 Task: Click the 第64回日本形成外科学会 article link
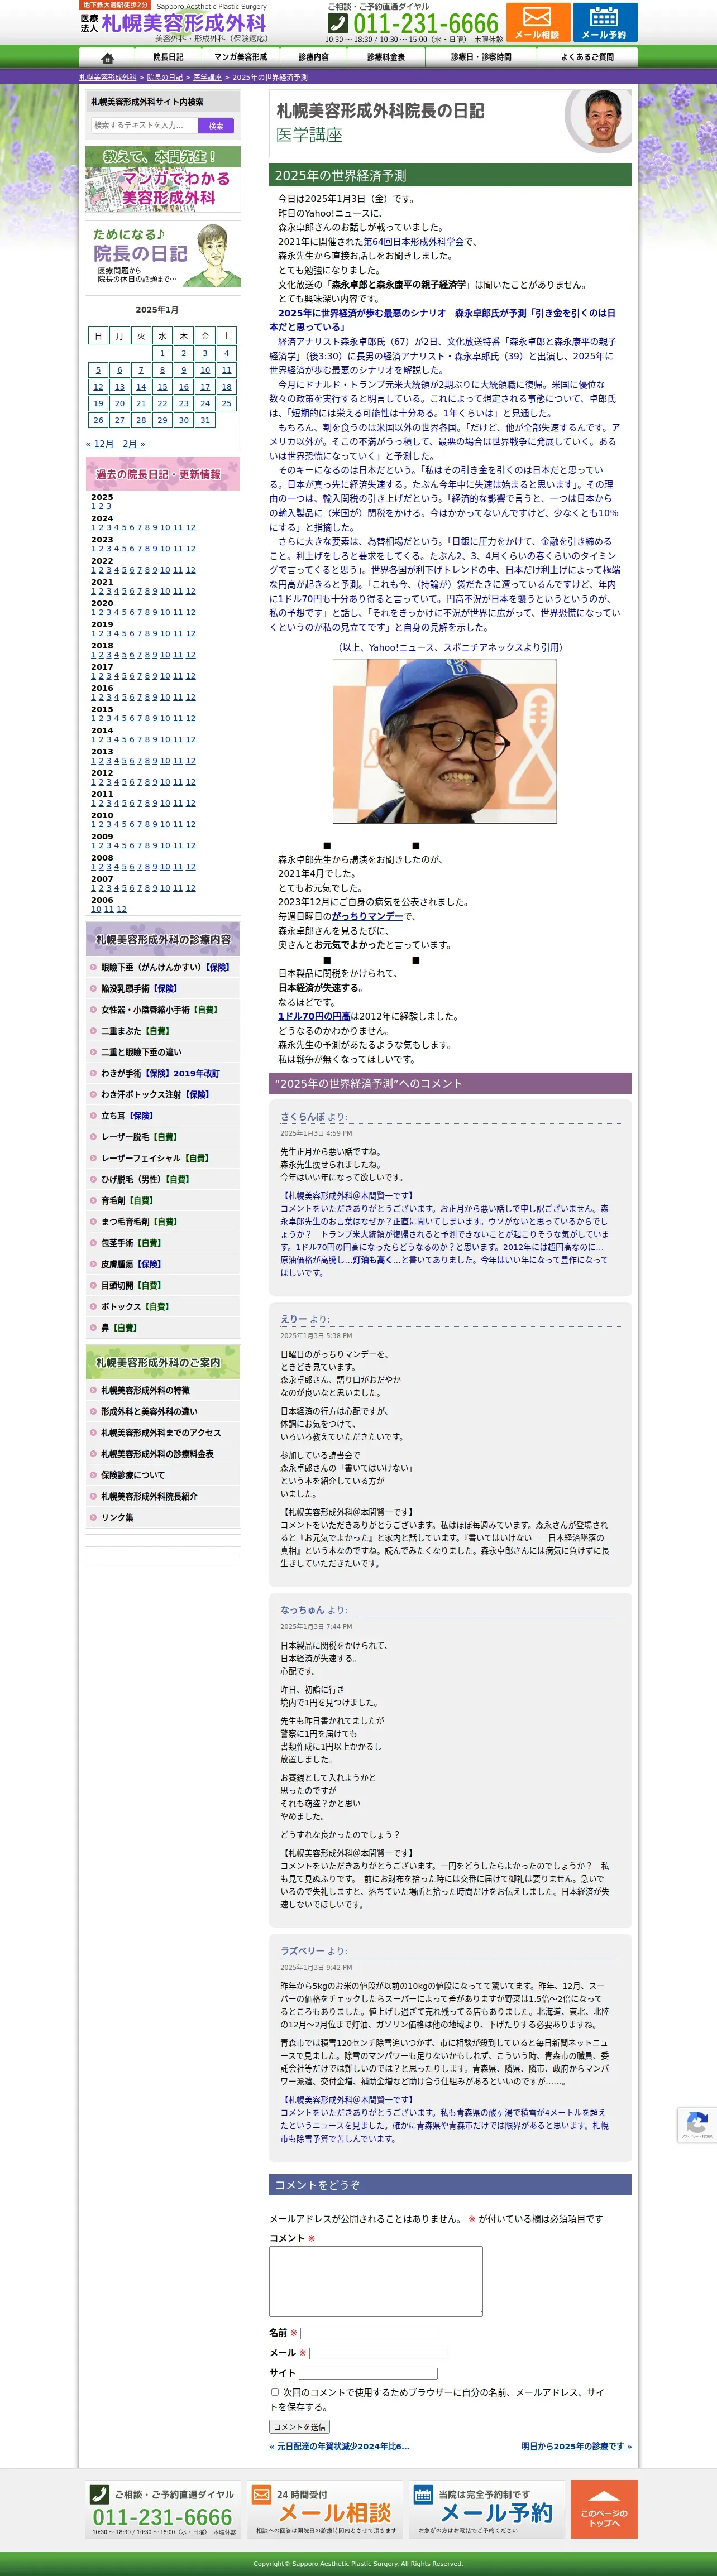pos(414,242)
